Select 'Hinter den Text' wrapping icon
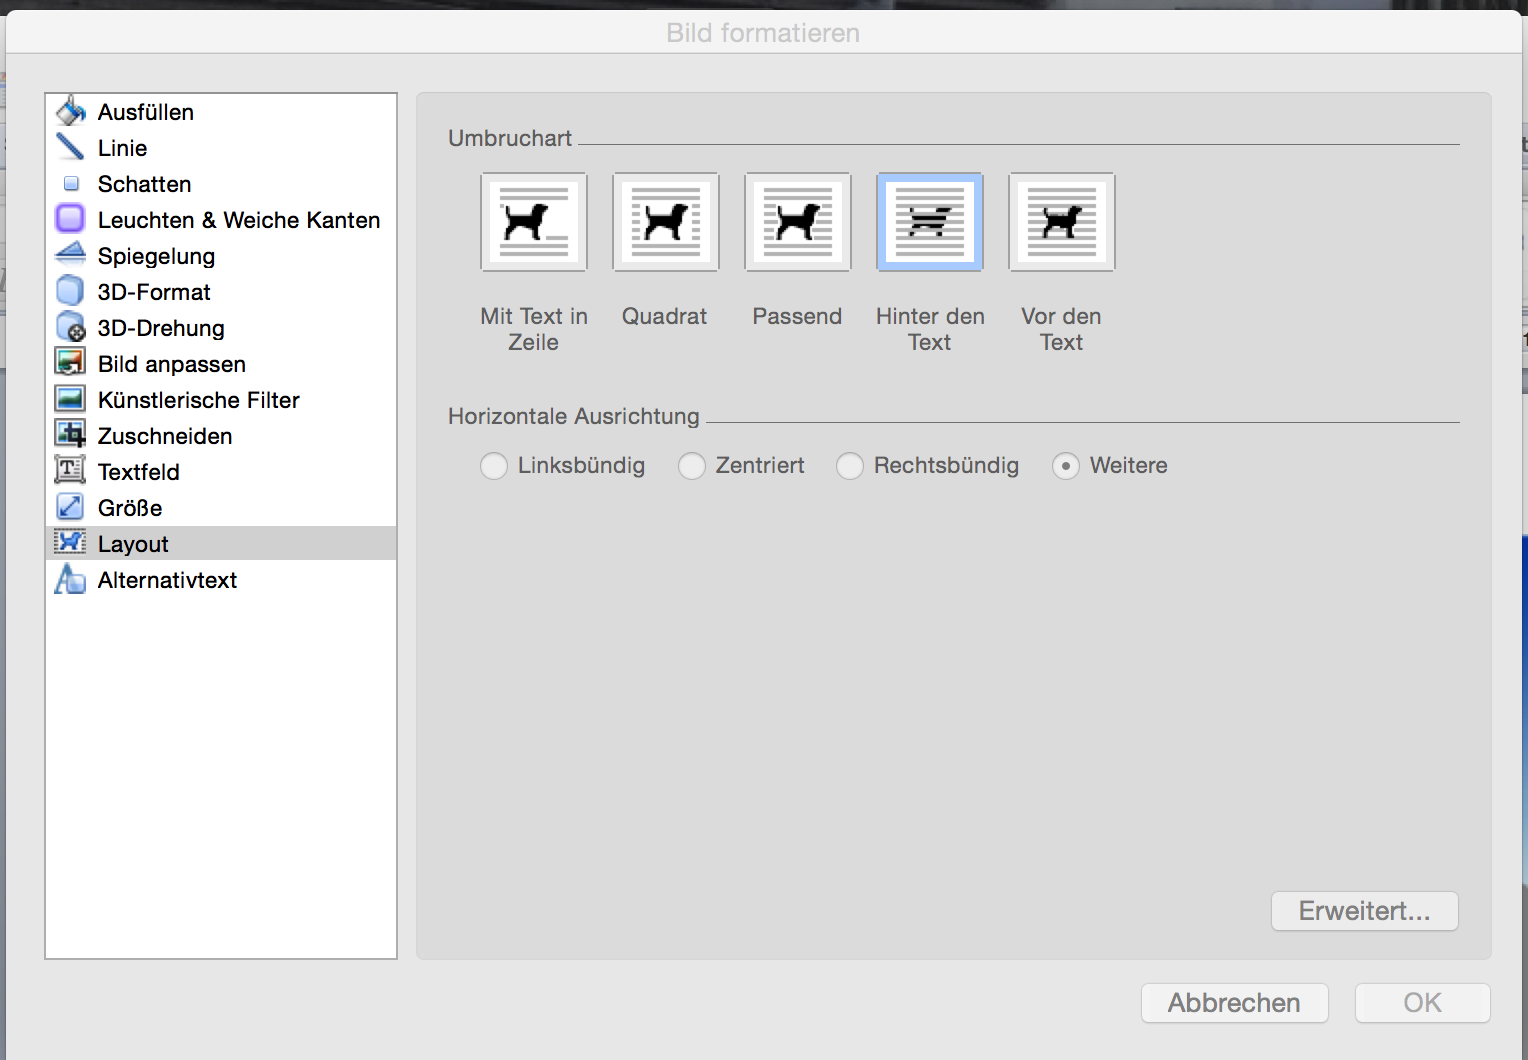This screenshot has height=1060, width=1528. click(x=929, y=222)
